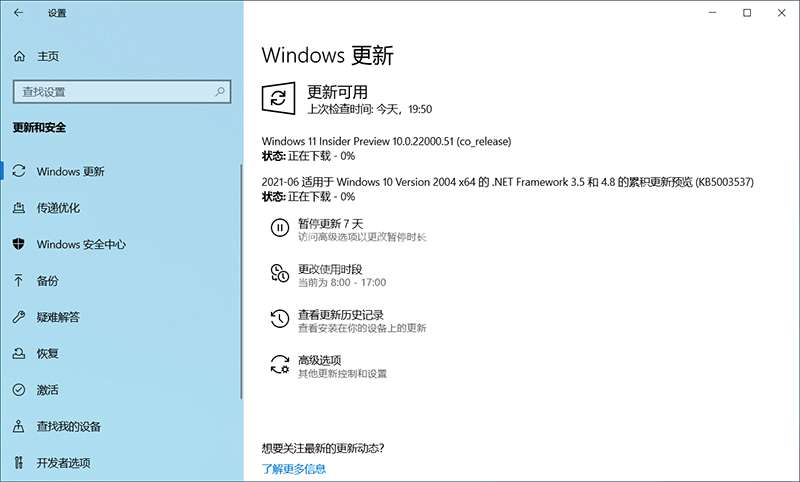Click the 恢复 recovery icon
Screen dimensions: 800x482
[19, 353]
